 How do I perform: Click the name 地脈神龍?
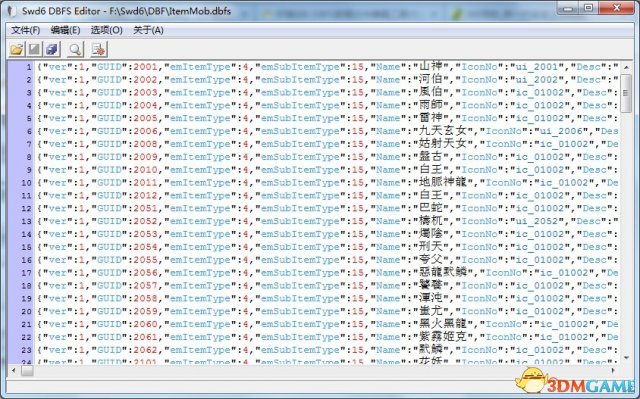click(x=443, y=182)
